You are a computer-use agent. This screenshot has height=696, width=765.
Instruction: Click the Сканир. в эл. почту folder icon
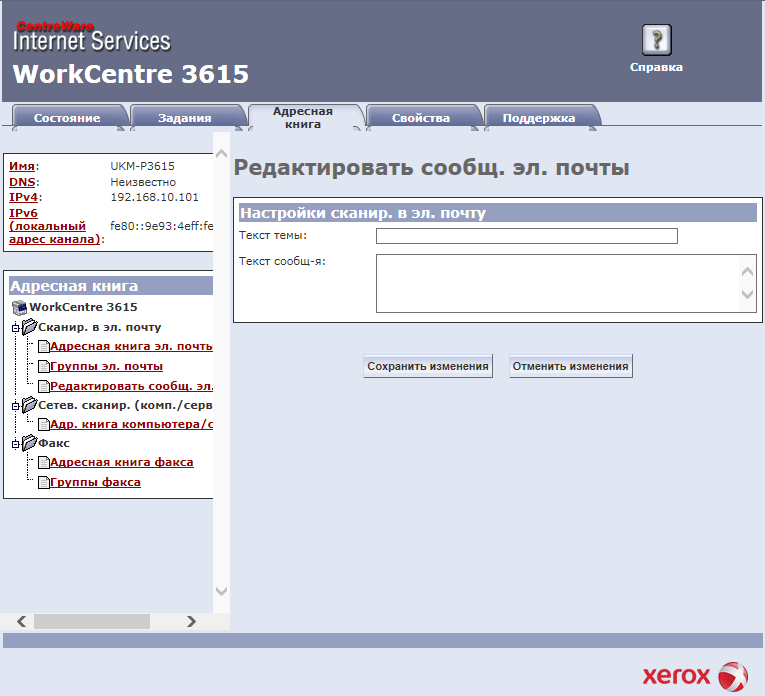[29, 326]
